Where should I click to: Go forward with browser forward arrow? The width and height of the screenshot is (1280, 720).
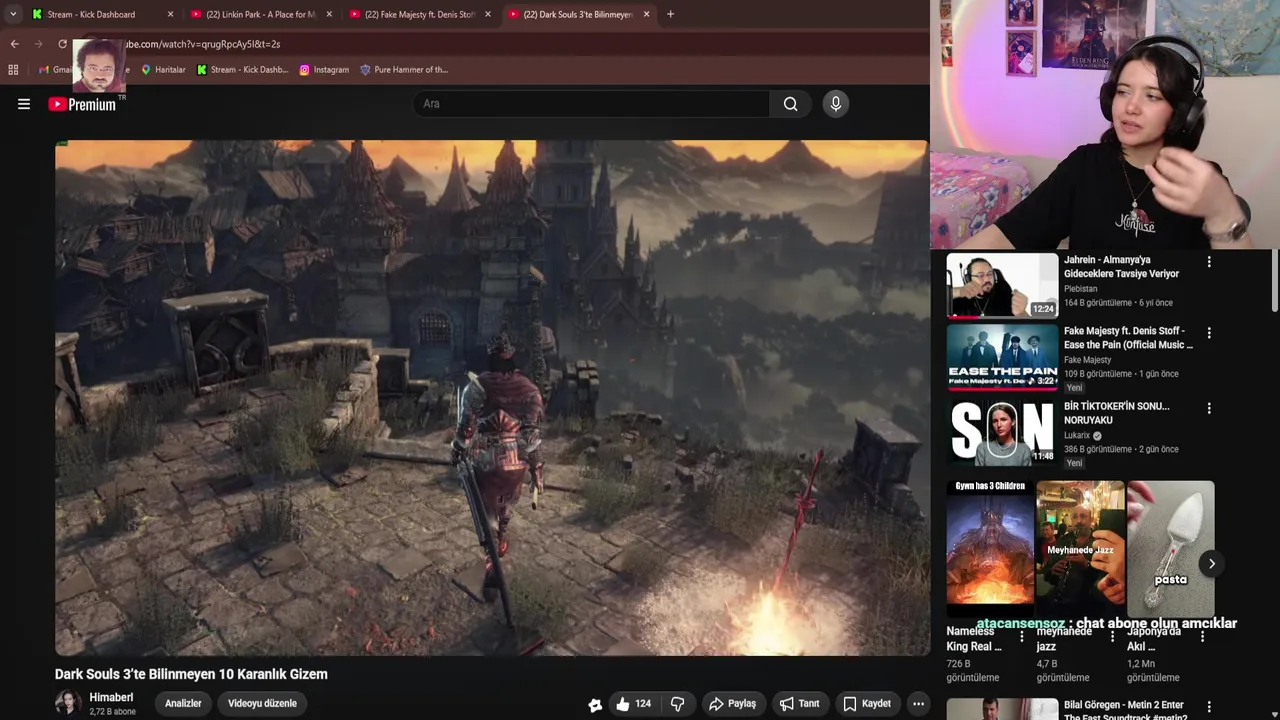coord(38,44)
